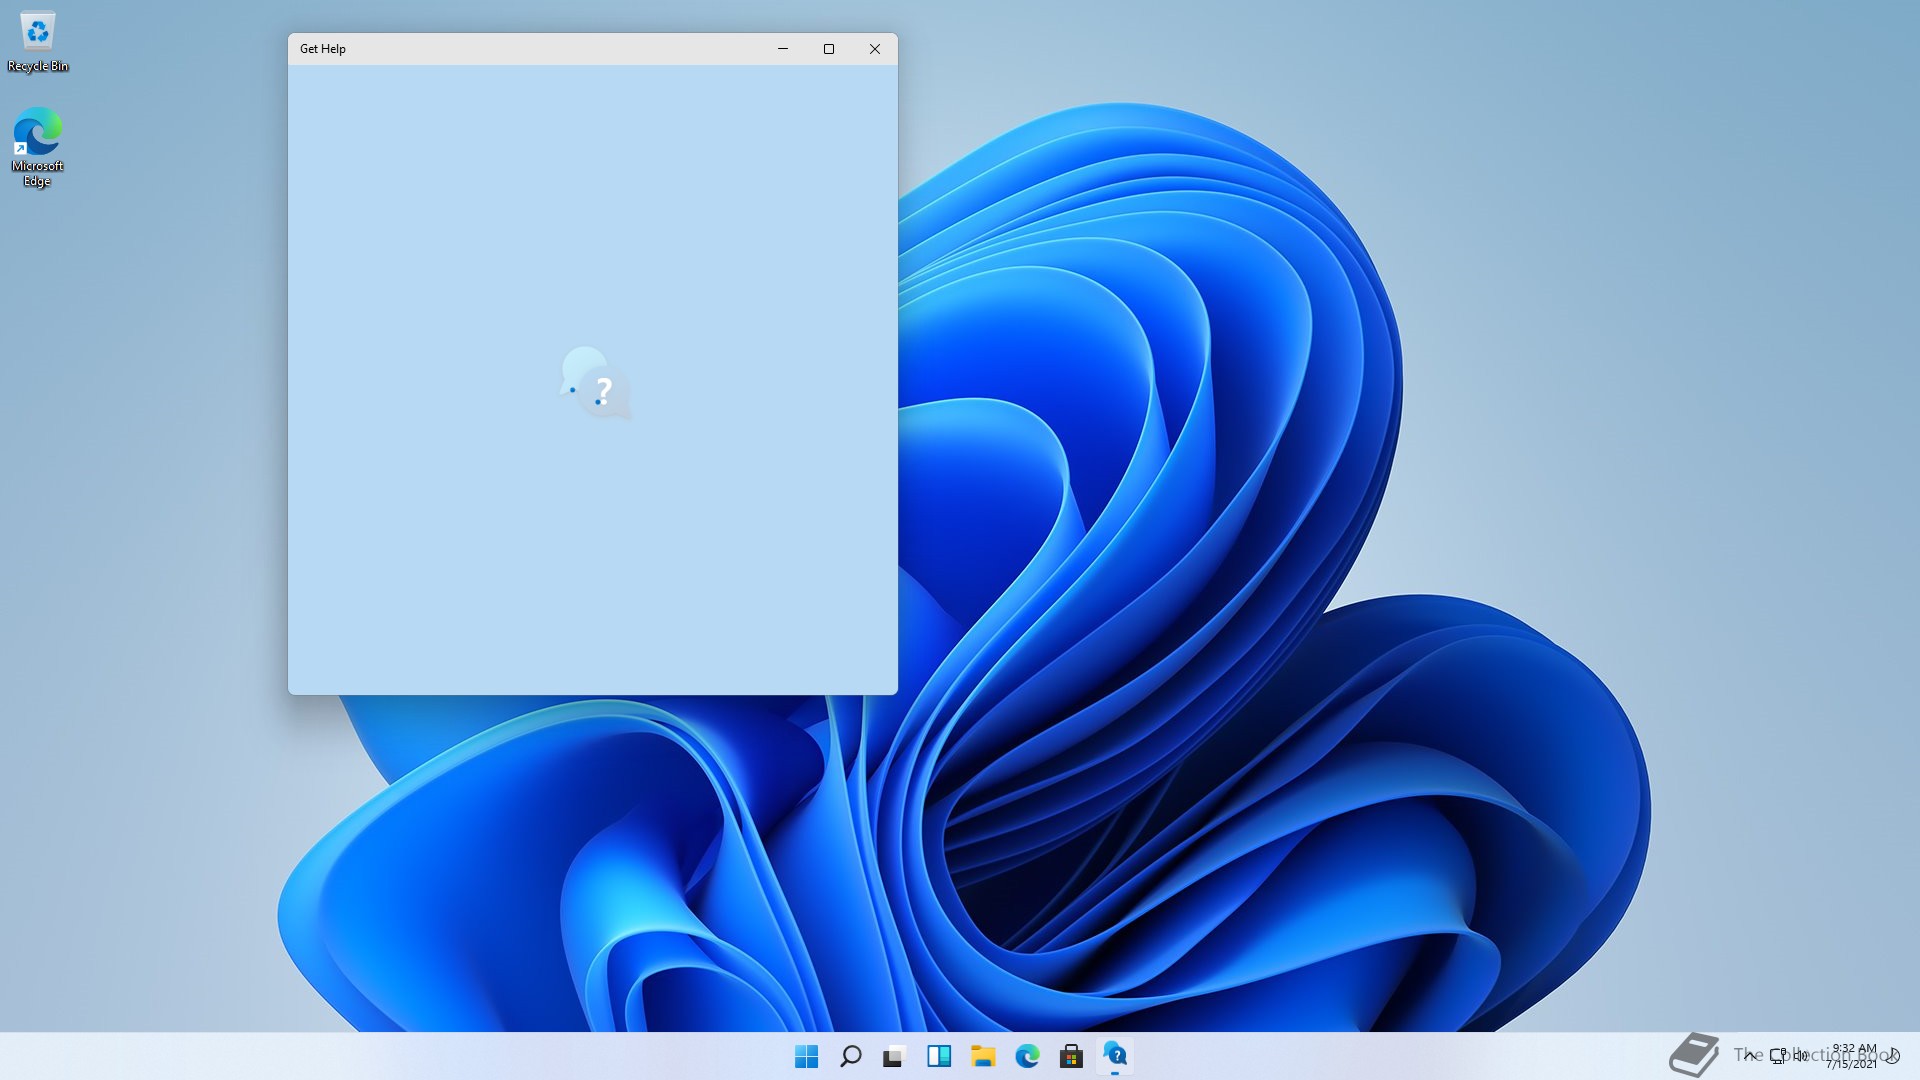The width and height of the screenshot is (1920, 1080).
Task: Click the network status tray icon
Action: (1777, 1055)
